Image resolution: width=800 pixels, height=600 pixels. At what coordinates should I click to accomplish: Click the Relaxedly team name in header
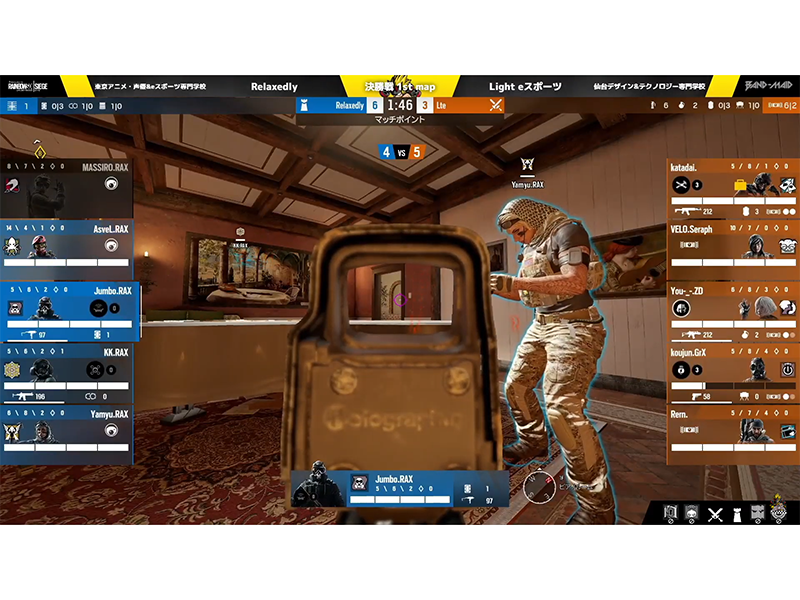tap(274, 87)
